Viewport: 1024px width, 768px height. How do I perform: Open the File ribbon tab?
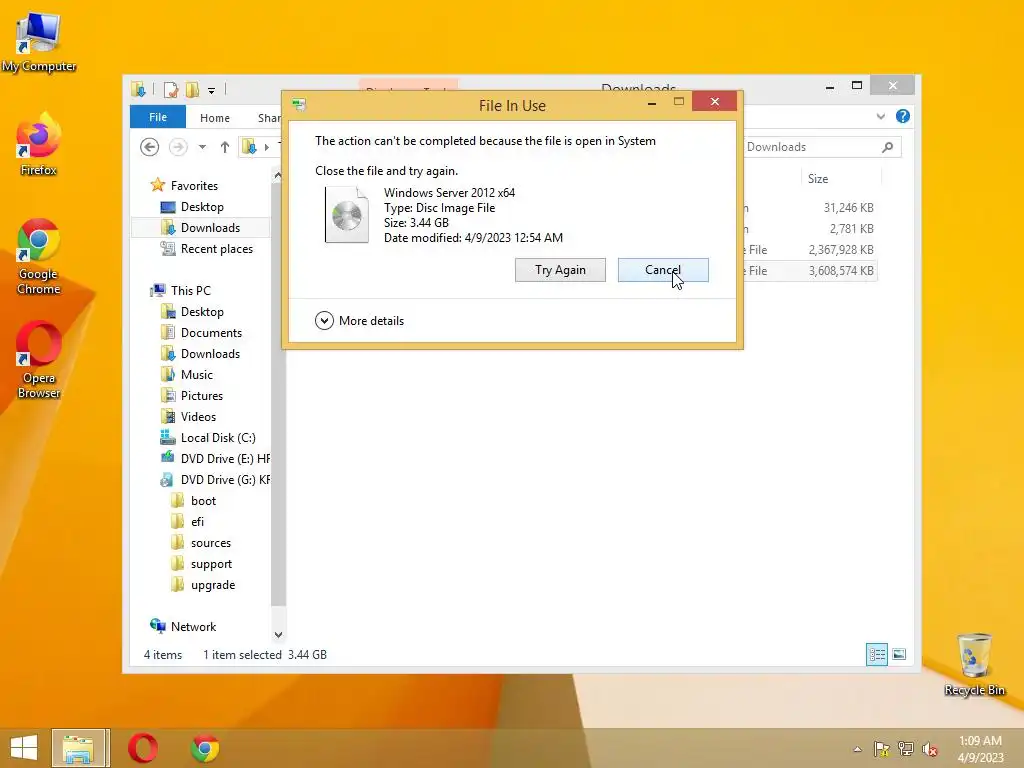pyautogui.click(x=158, y=117)
